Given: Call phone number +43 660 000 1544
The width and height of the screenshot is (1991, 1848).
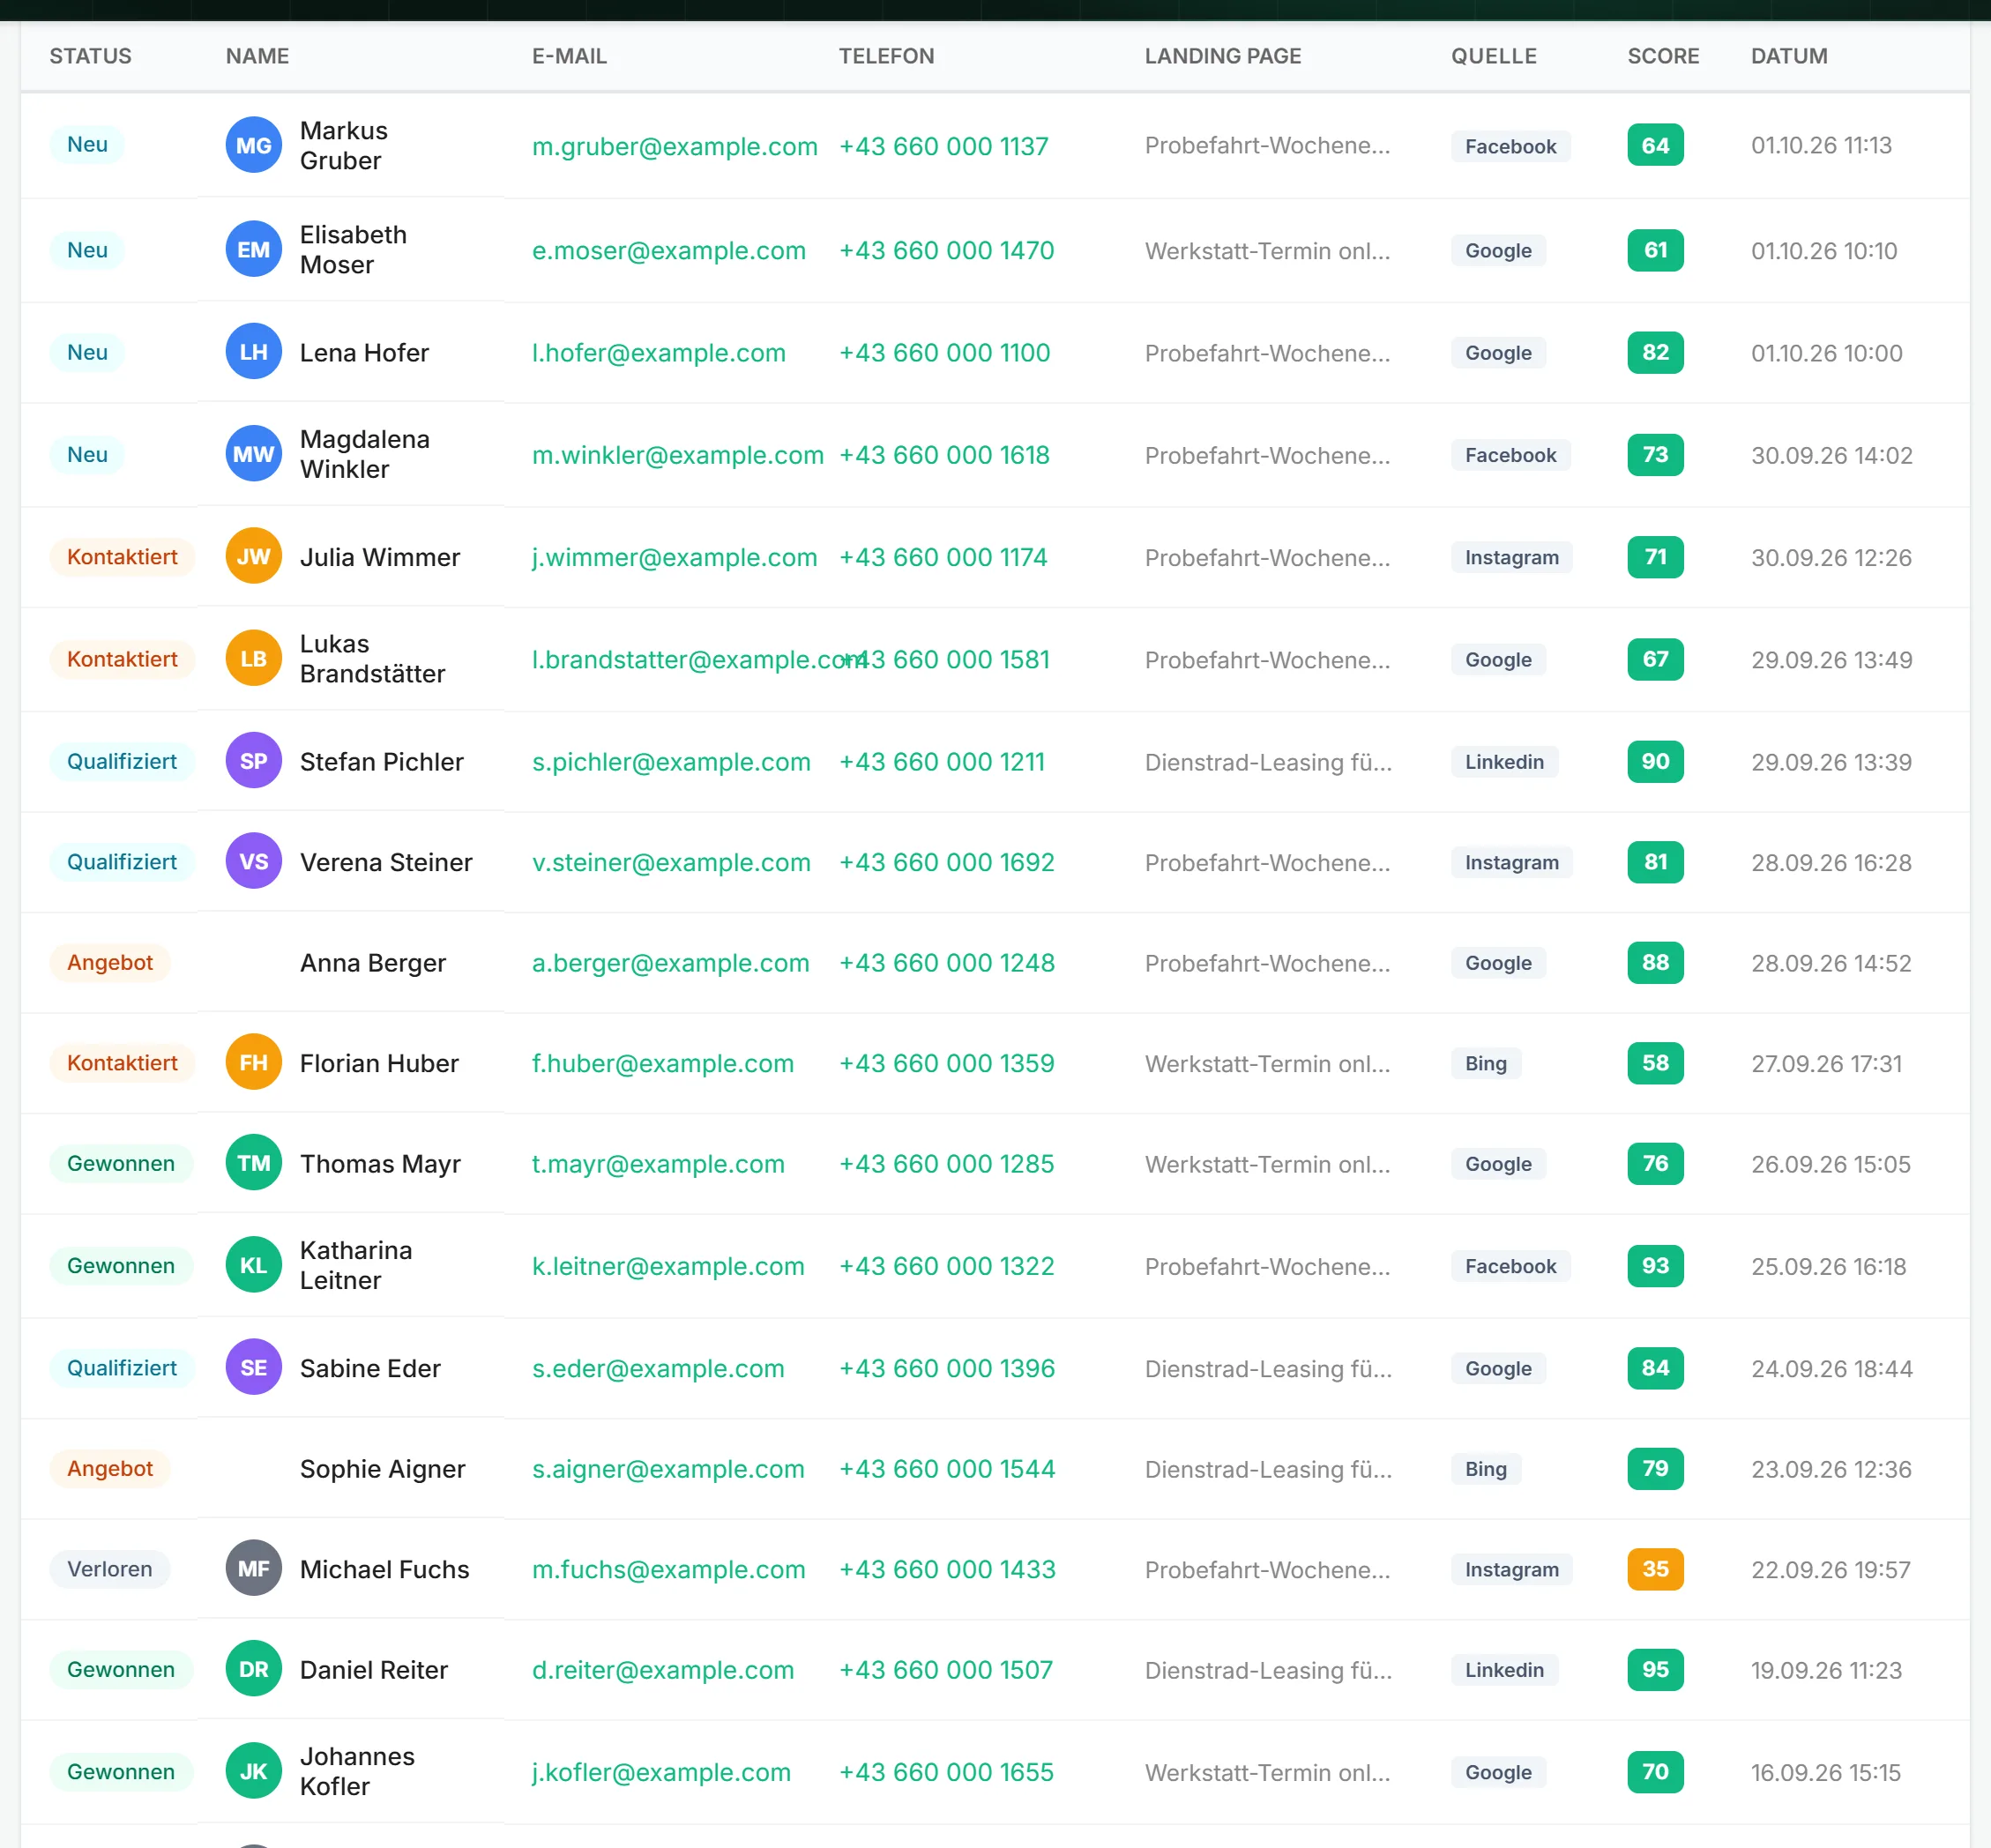Looking at the screenshot, I should [x=946, y=1468].
